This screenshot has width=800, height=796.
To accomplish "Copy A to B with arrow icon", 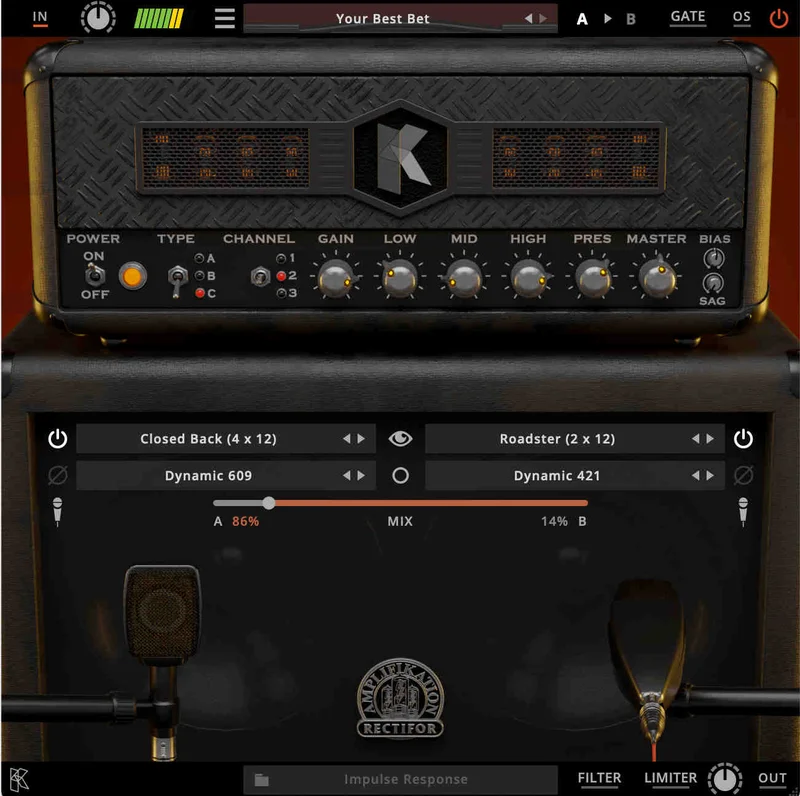I will 607,18.
